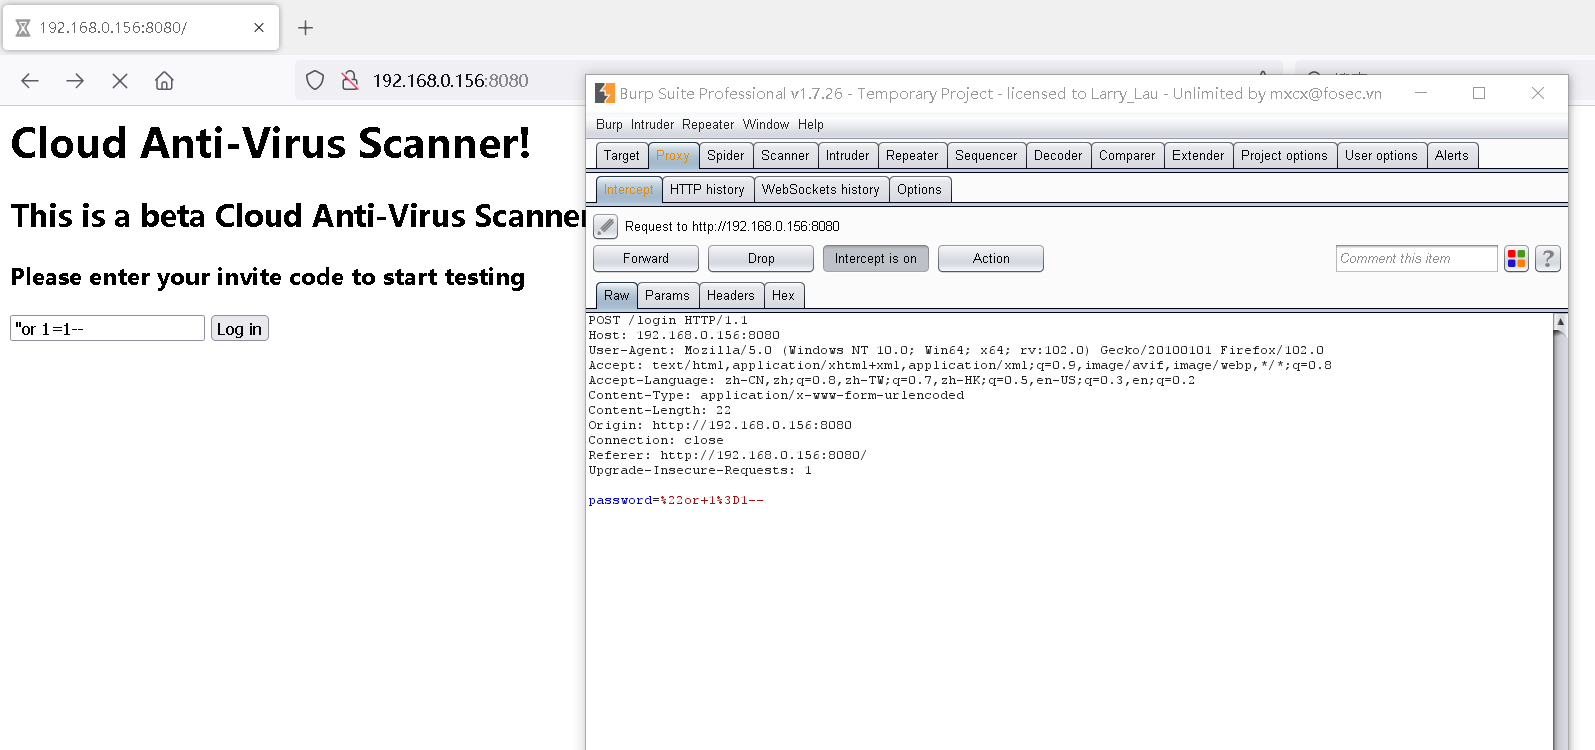The image size is (1595, 750).
Task: Open the Decoder tab
Action: tap(1058, 156)
